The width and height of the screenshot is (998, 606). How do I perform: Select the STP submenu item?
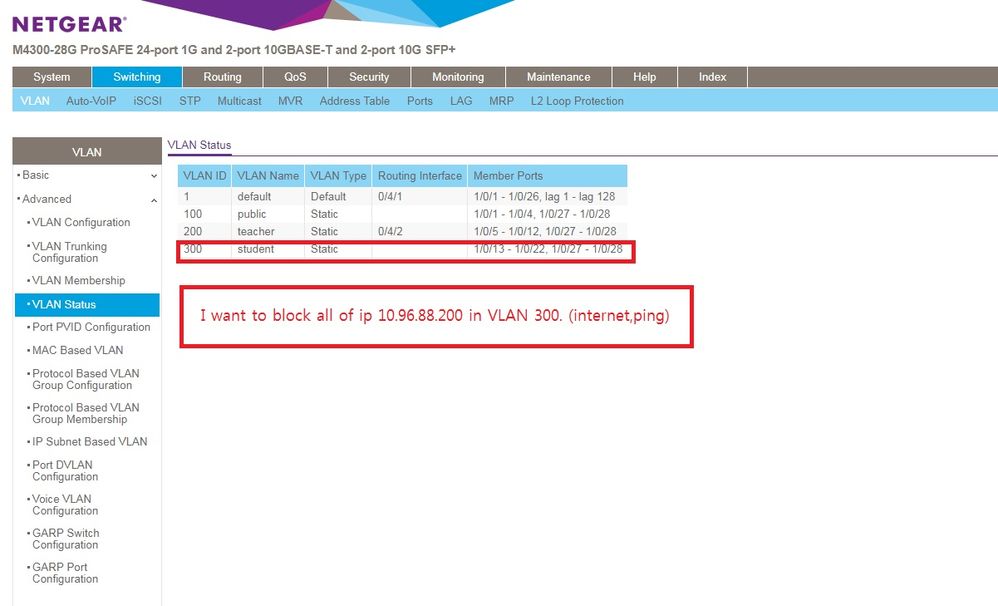click(x=190, y=101)
